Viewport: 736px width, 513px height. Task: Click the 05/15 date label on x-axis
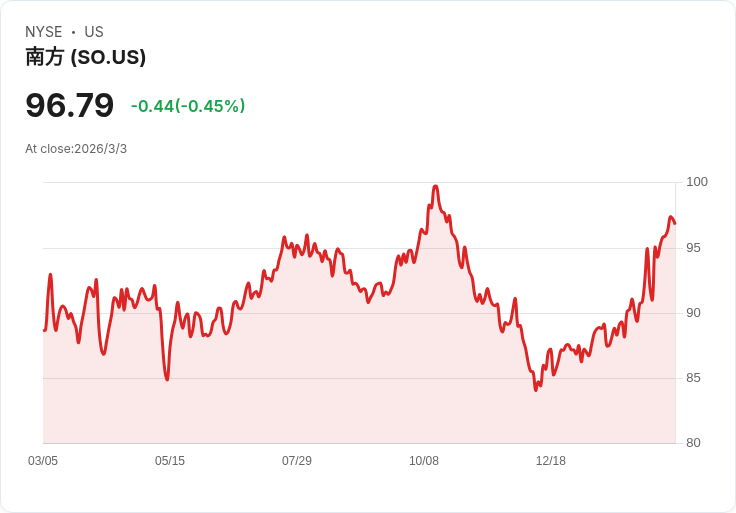click(x=170, y=461)
